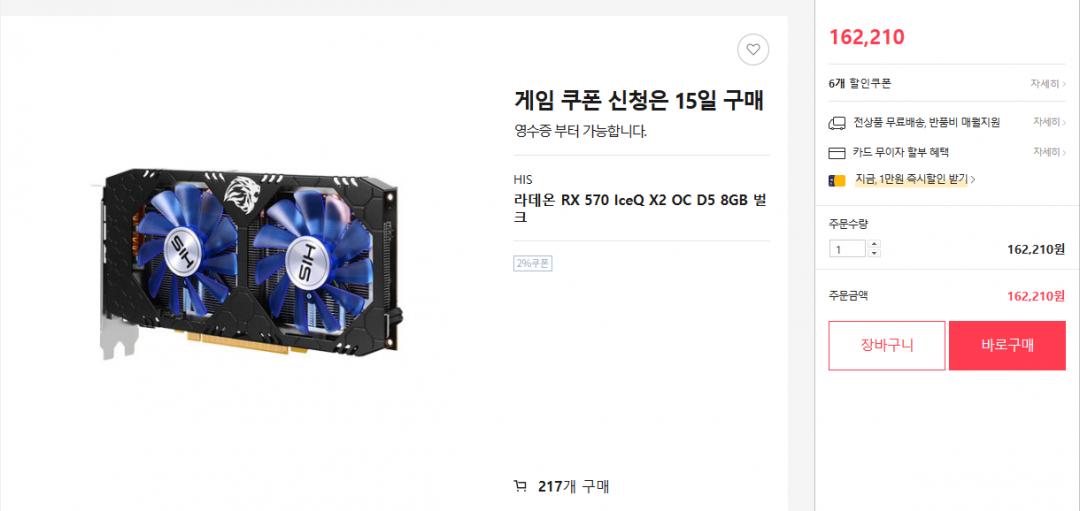
Task: Expand 자세히 next to 전상품 무료배송
Action: click(1048, 122)
